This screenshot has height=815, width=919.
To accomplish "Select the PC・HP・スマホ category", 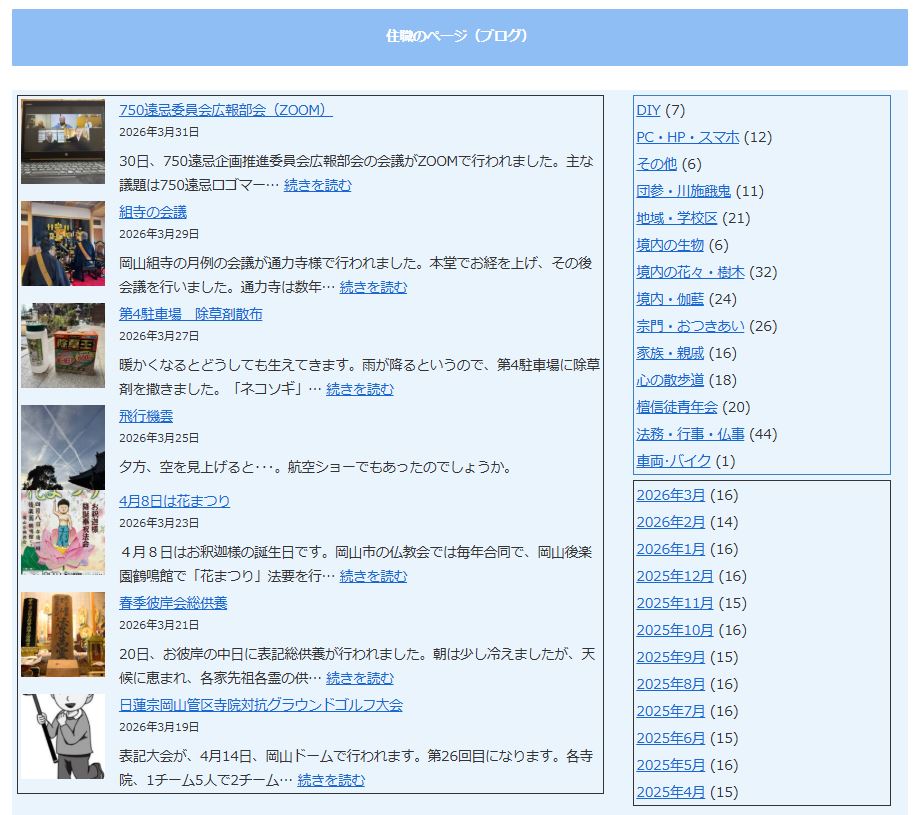I will (x=687, y=137).
